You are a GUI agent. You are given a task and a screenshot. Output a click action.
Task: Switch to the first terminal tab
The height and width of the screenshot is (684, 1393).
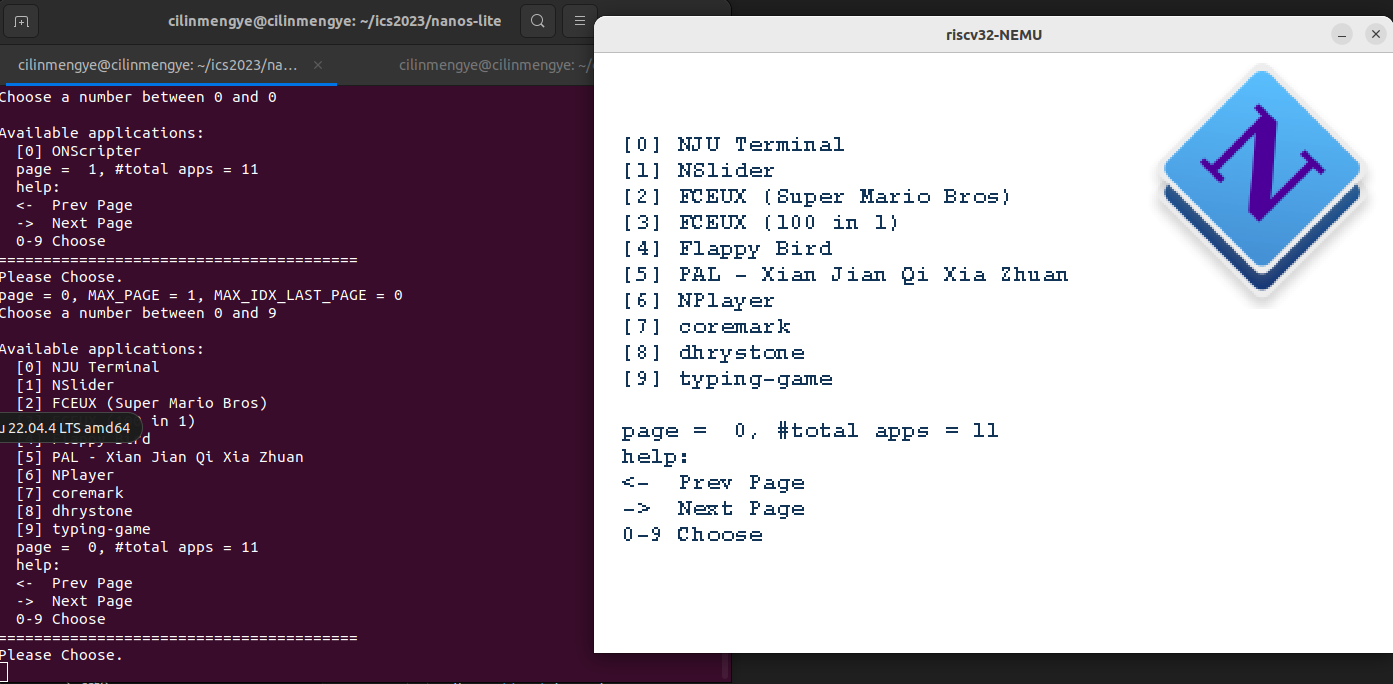pos(168,65)
